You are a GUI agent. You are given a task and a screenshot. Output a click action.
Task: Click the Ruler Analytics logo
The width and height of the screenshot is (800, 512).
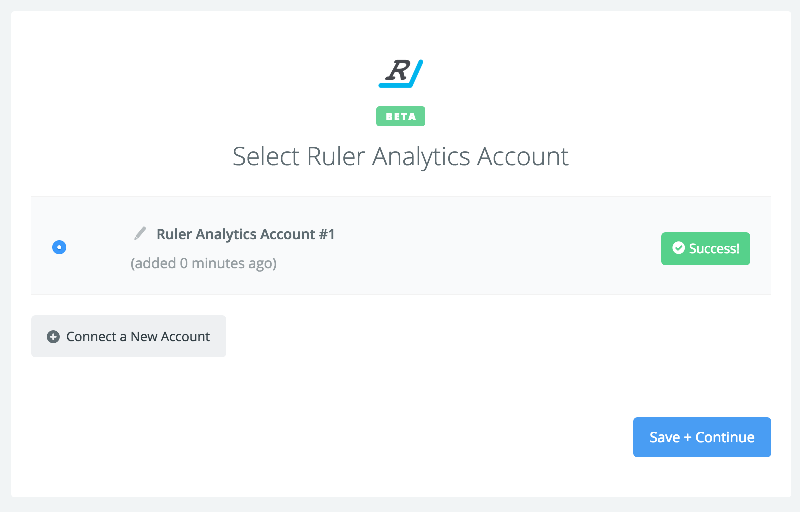401,73
